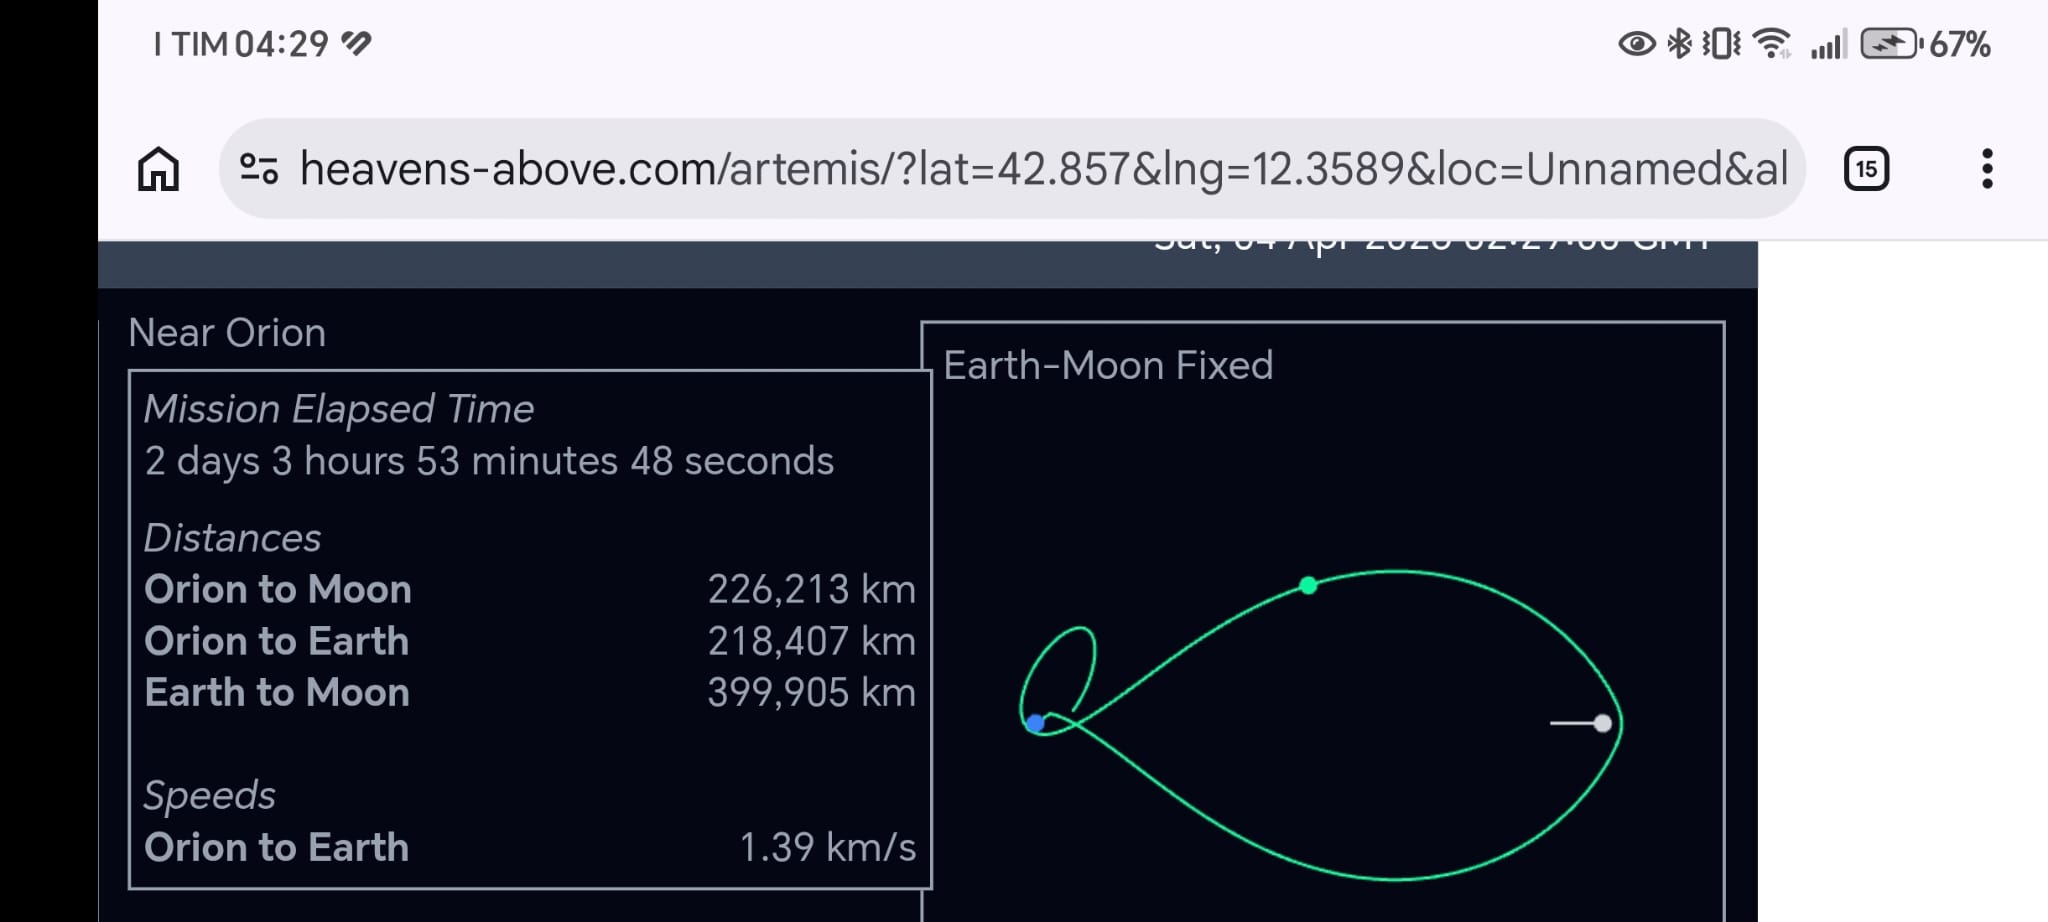This screenshot has height=922, width=2048.
Task: Click the Mission Elapsed Time readout
Action: (488, 462)
